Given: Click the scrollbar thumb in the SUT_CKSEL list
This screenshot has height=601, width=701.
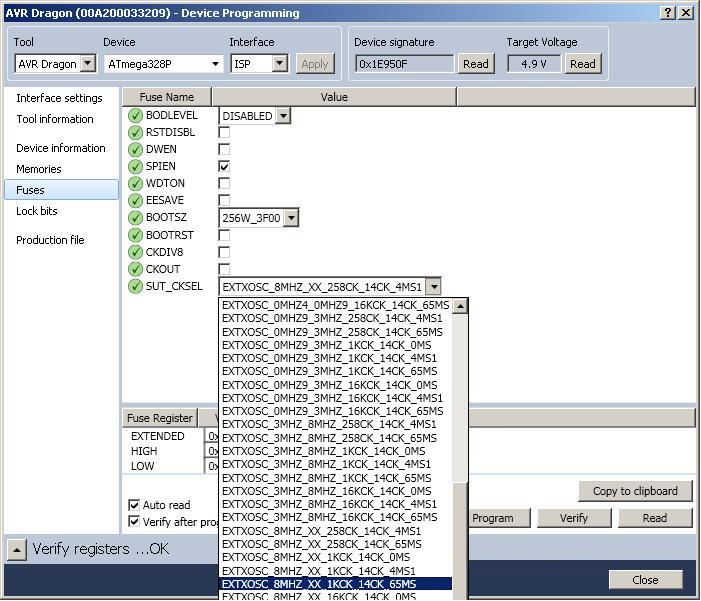Looking at the screenshot, I should pyautogui.click(x=460, y=542).
